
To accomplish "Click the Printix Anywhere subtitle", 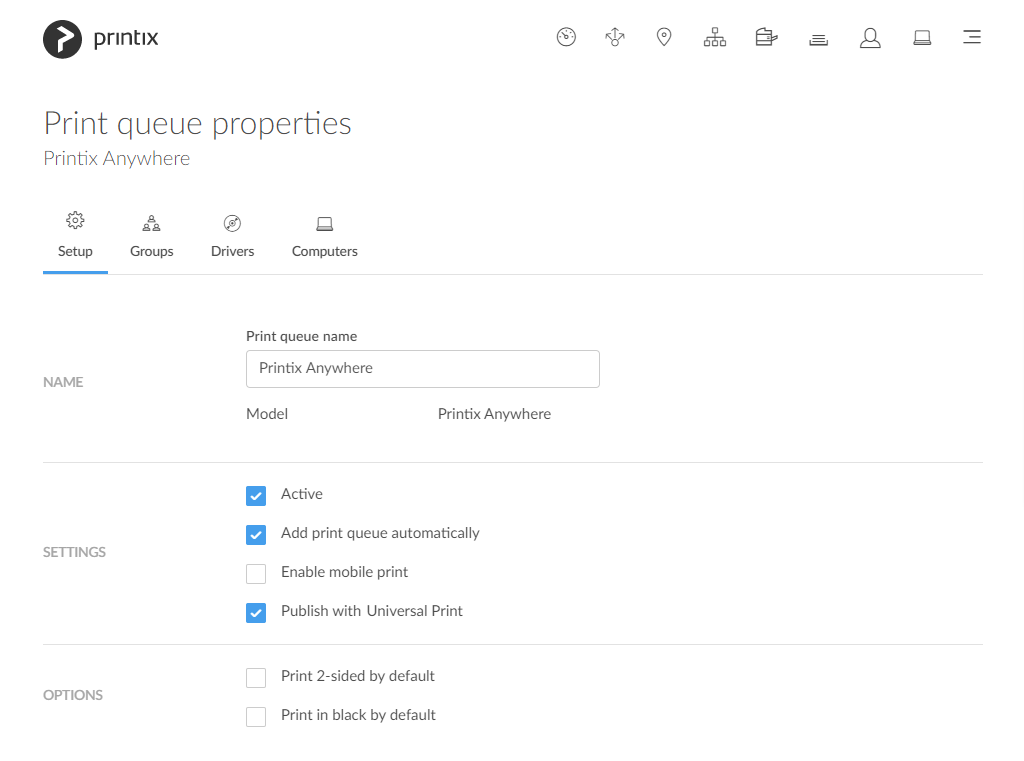I will tap(117, 159).
